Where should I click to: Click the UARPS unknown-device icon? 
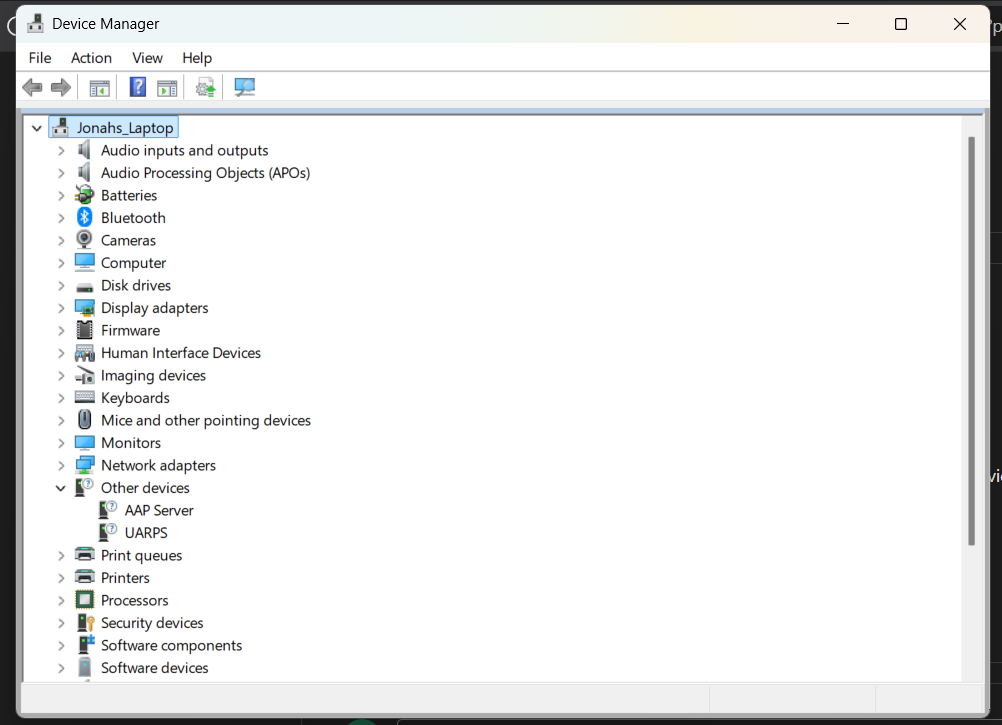[x=108, y=532]
